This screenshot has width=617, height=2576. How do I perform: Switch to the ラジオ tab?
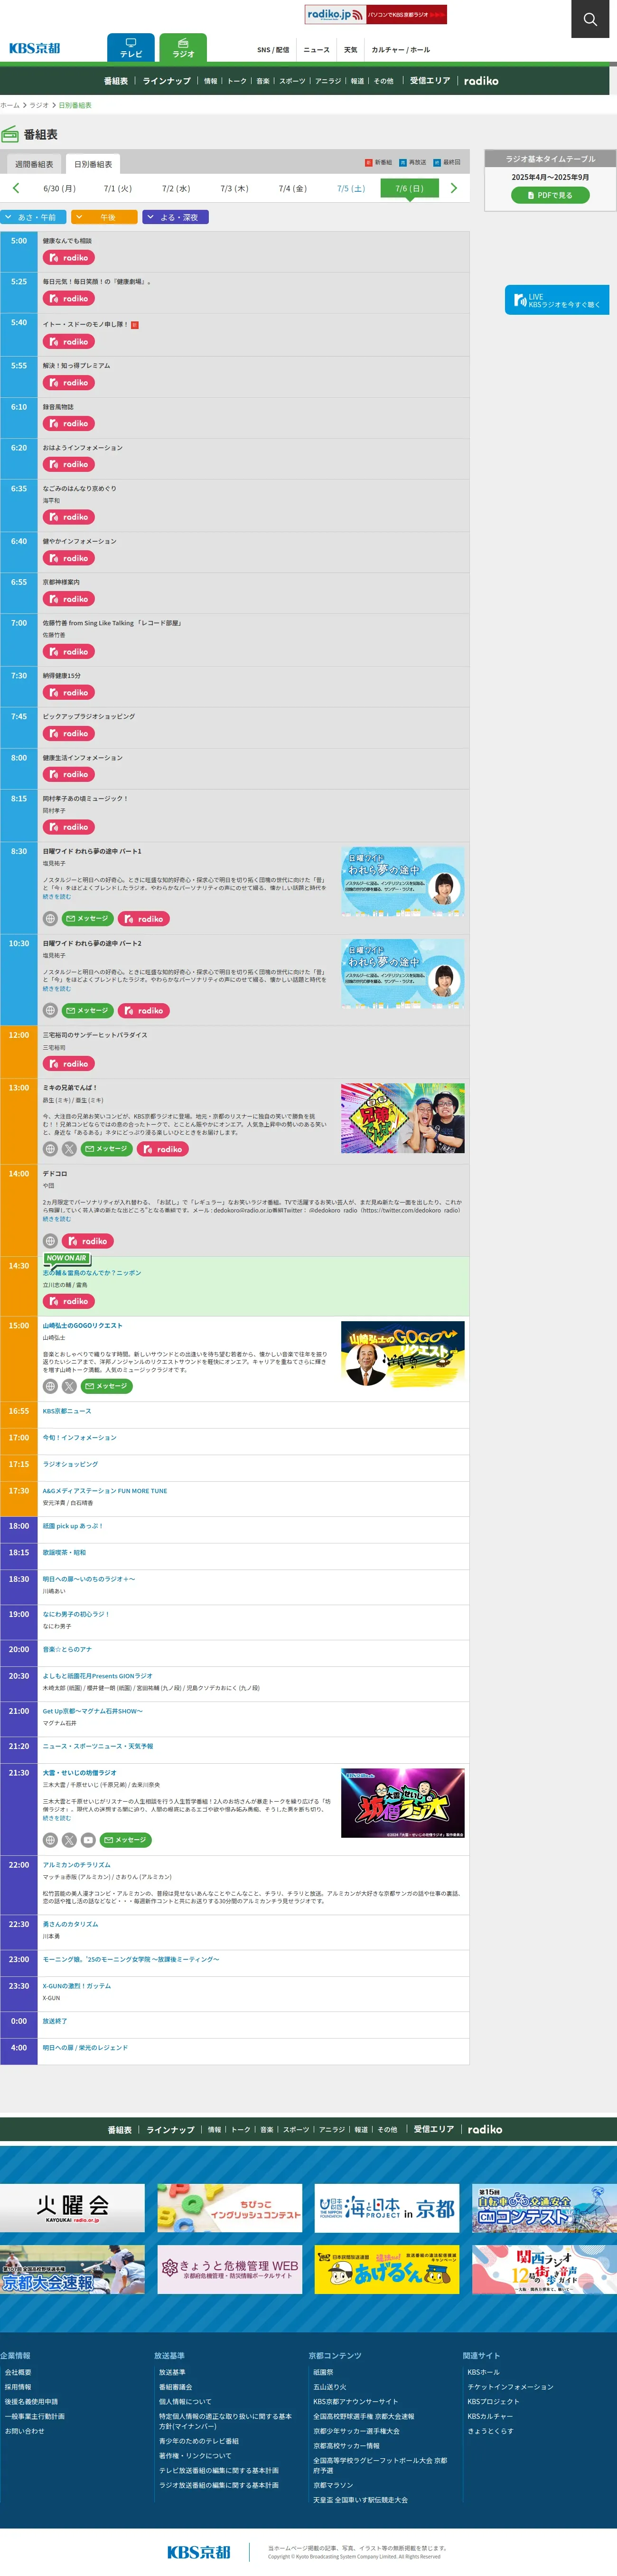point(183,47)
